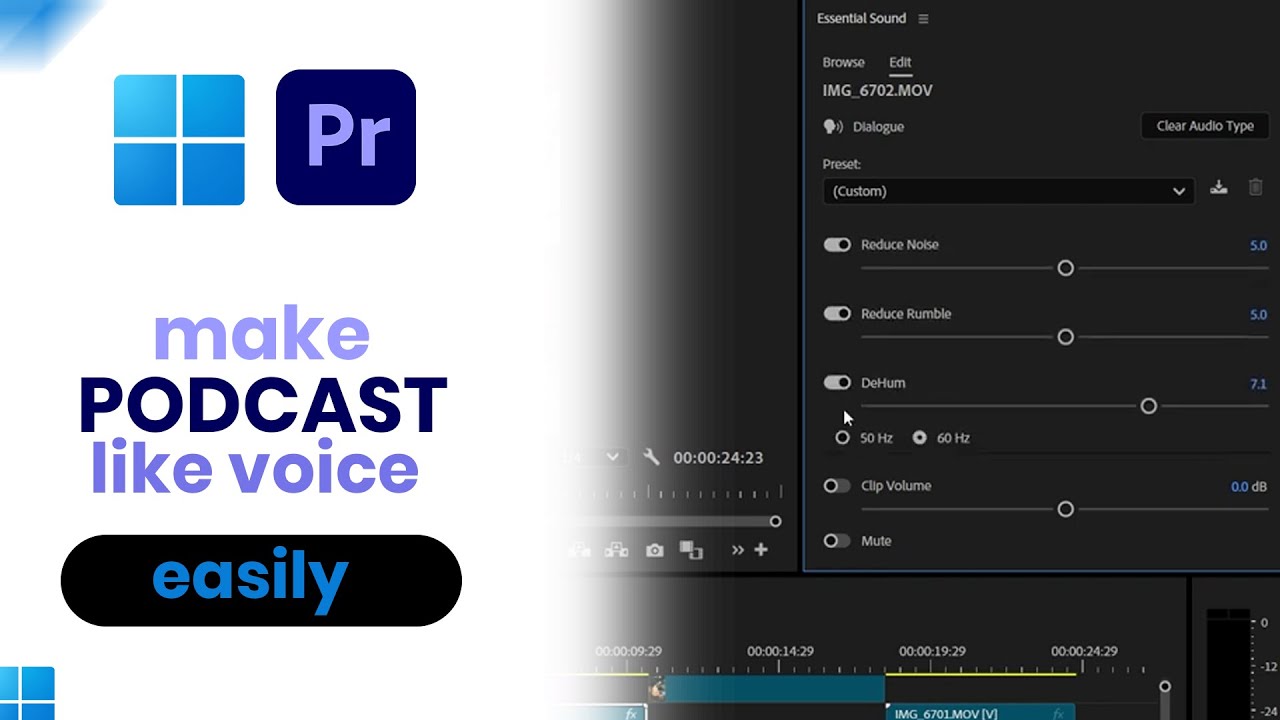This screenshot has height=720, width=1280.
Task: Open the Preset (Custom) dropdown
Action: coord(1008,191)
